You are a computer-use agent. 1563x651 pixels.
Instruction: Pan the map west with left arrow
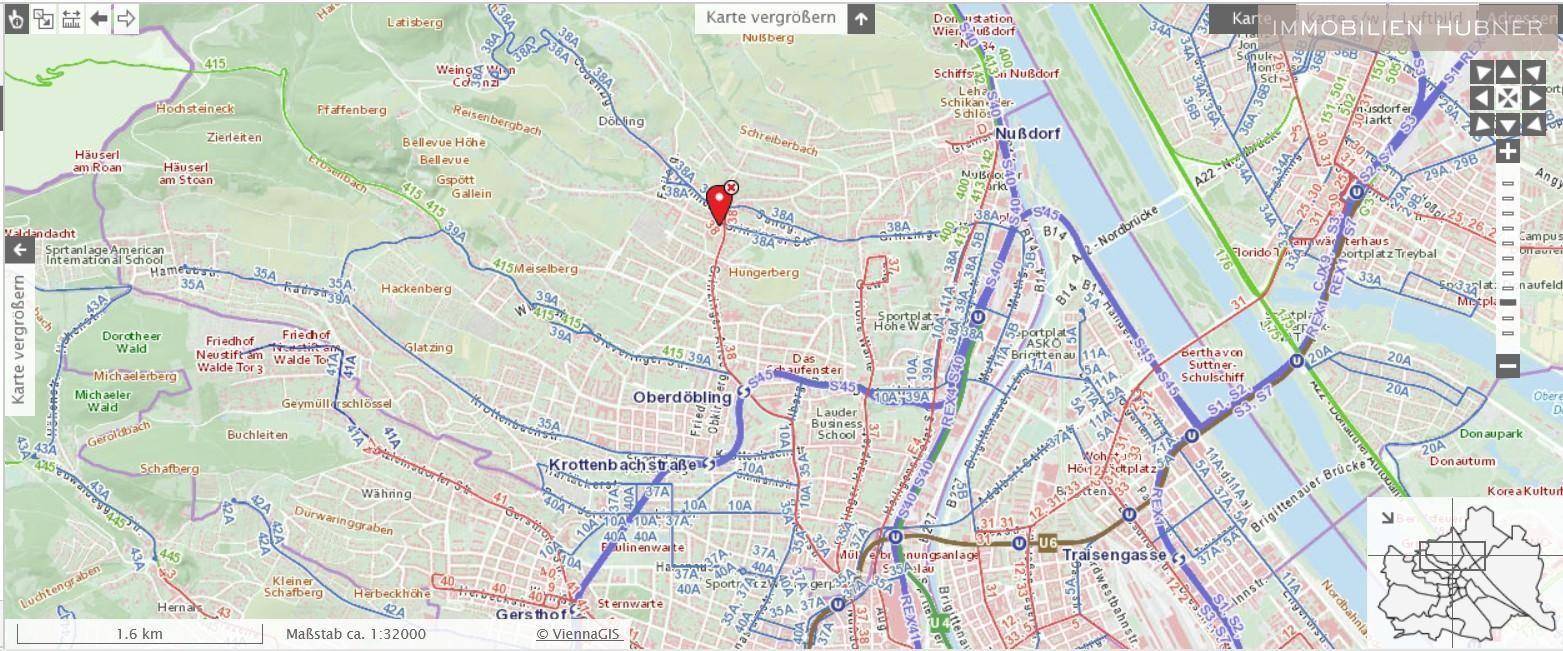pyautogui.click(x=1482, y=98)
